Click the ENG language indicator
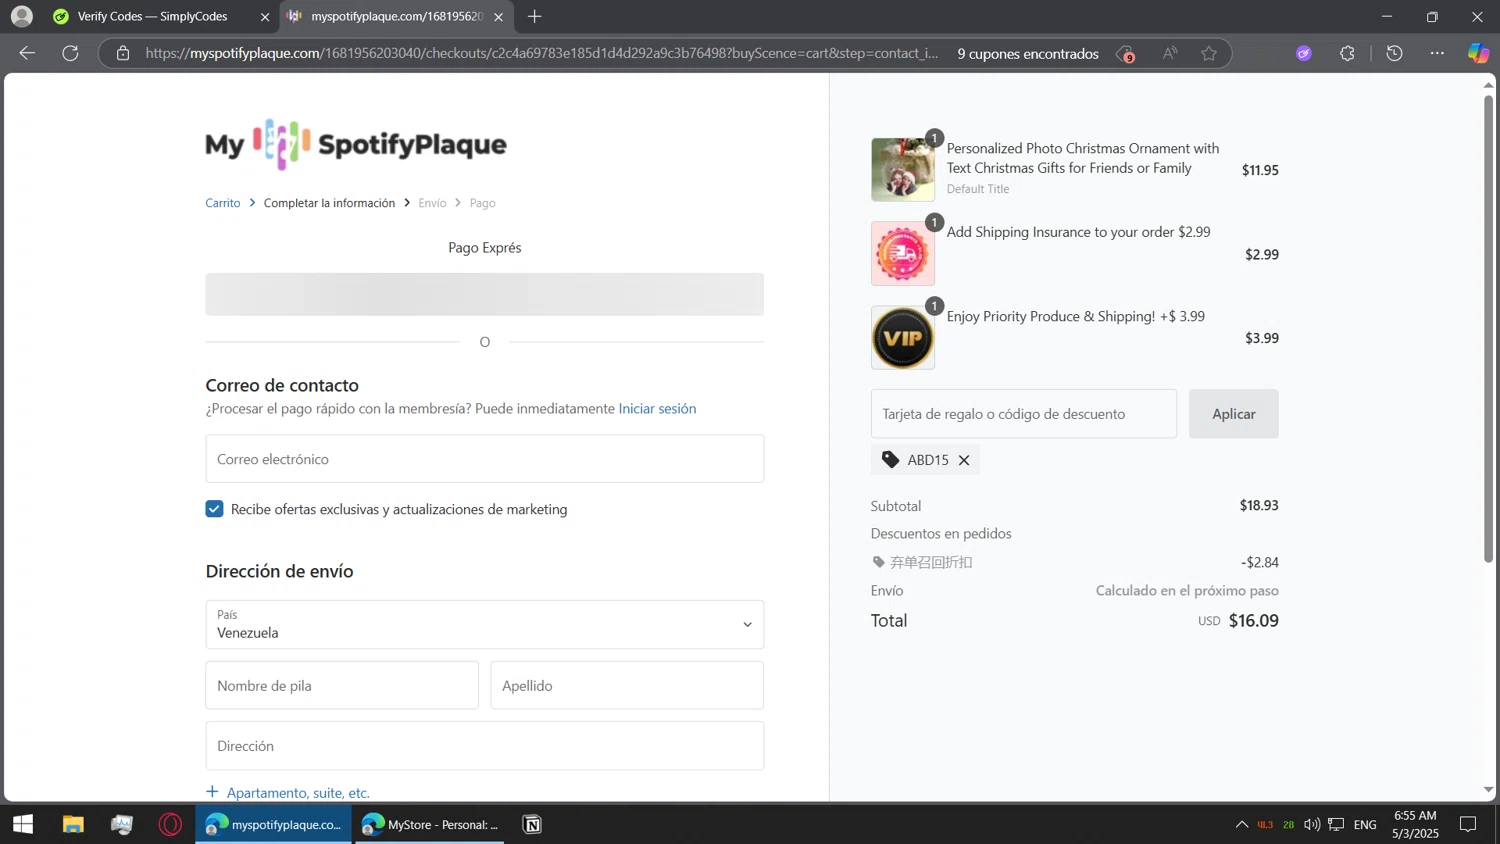This screenshot has height=844, width=1500. click(x=1365, y=824)
